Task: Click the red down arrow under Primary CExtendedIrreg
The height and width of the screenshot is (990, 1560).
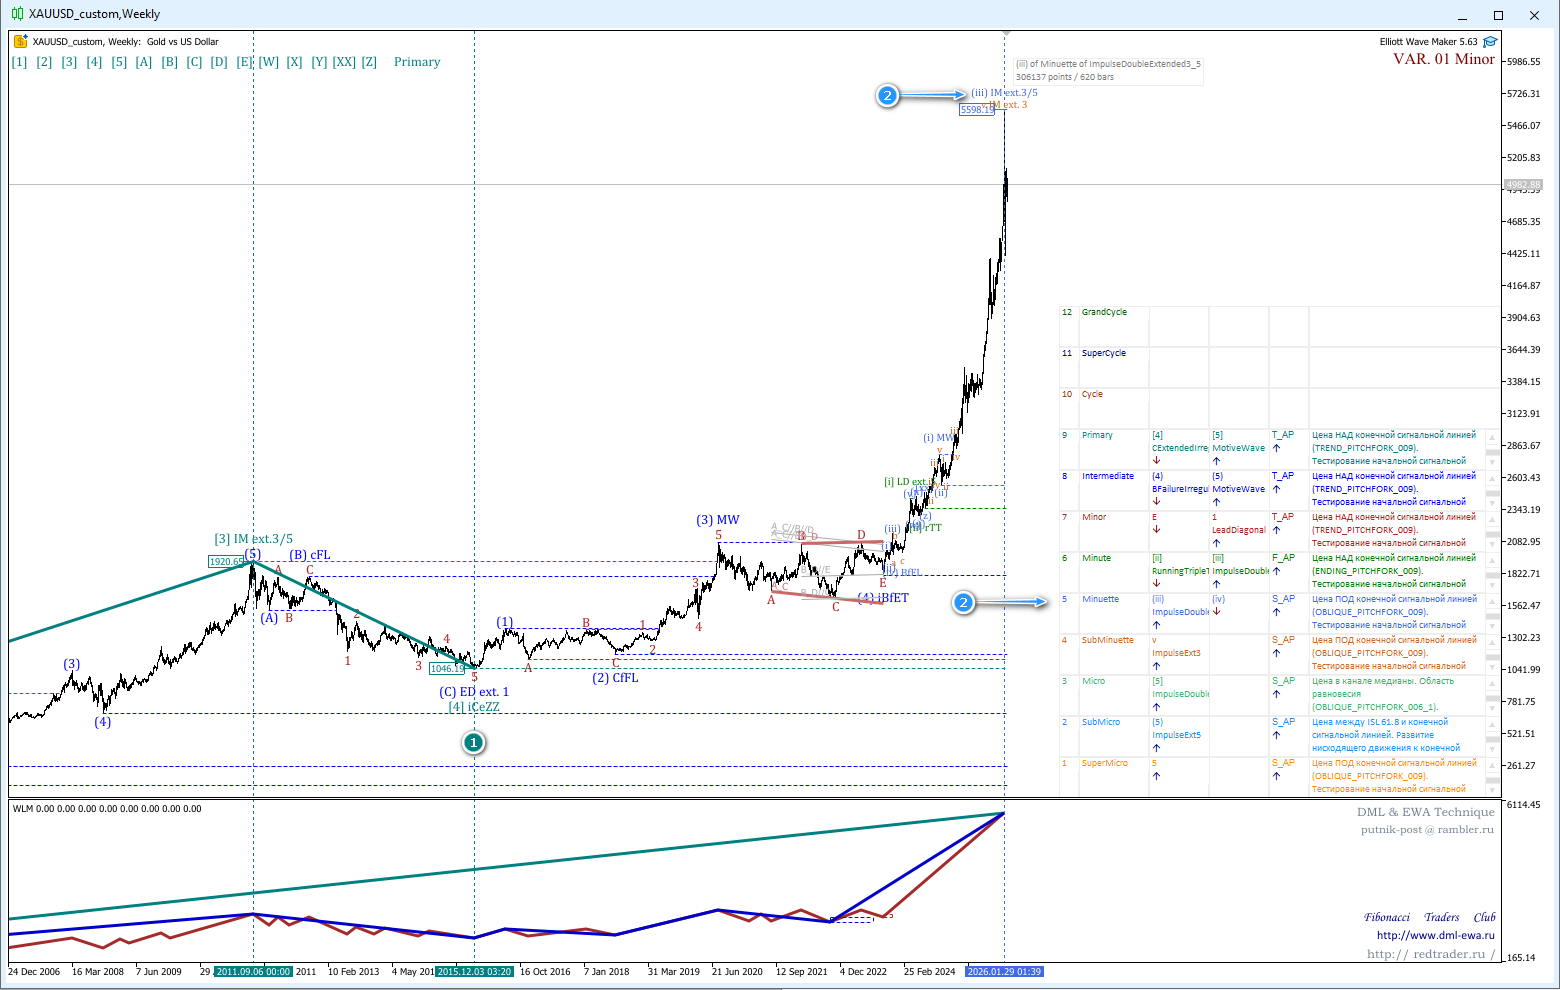Action: click(1157, 461)
